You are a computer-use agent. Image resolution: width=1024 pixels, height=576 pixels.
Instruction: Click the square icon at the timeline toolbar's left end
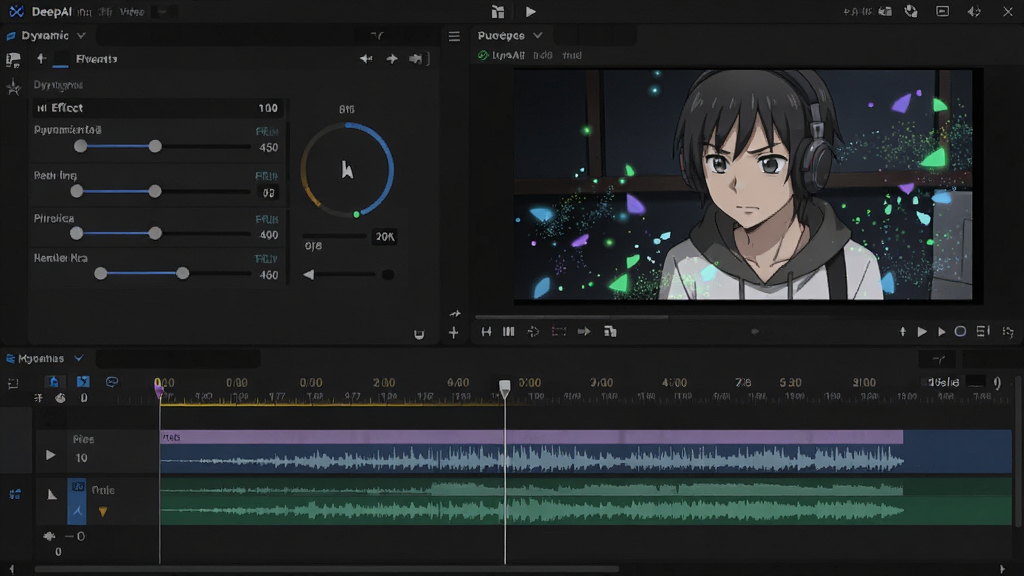point(13,384)
